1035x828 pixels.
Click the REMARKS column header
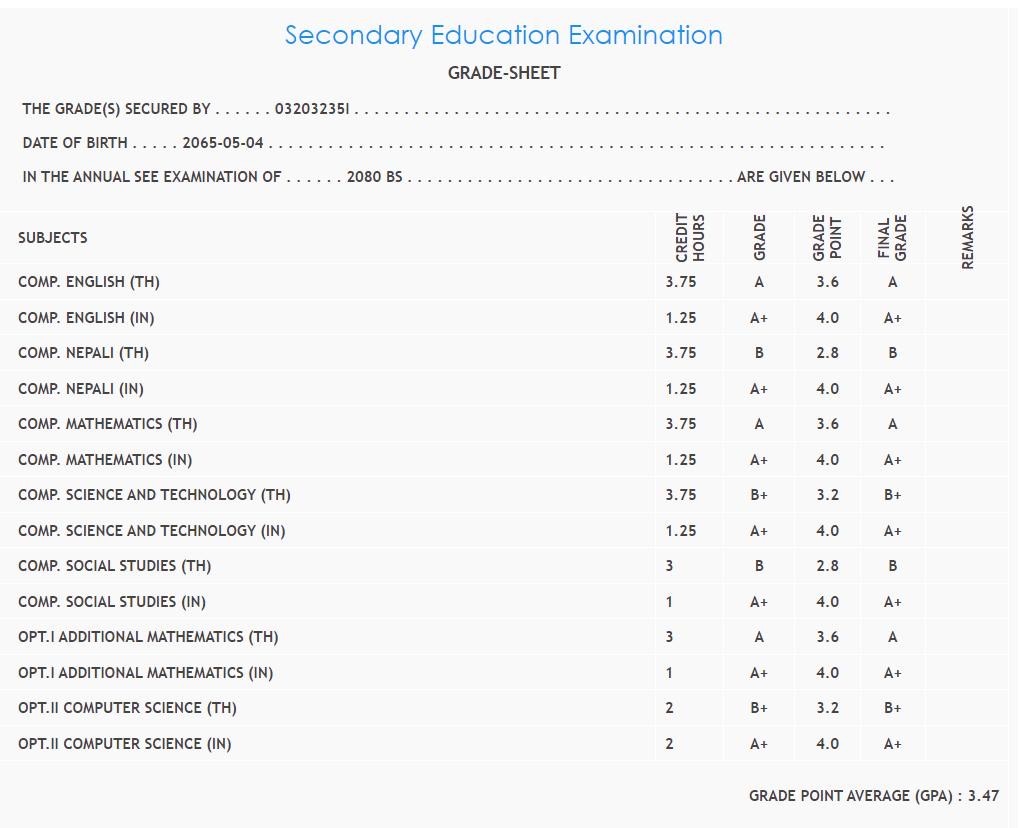click(967, 238)
